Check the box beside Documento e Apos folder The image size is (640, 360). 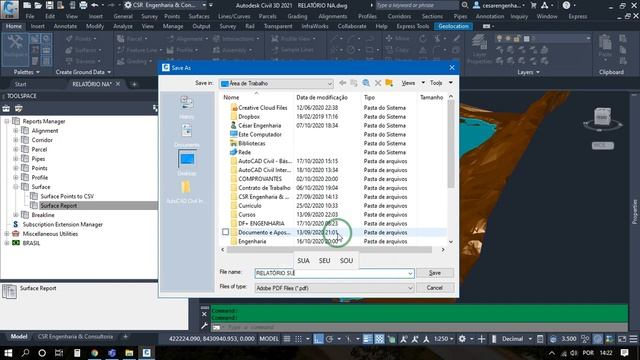pyautogui.click(x=225, y=232)
